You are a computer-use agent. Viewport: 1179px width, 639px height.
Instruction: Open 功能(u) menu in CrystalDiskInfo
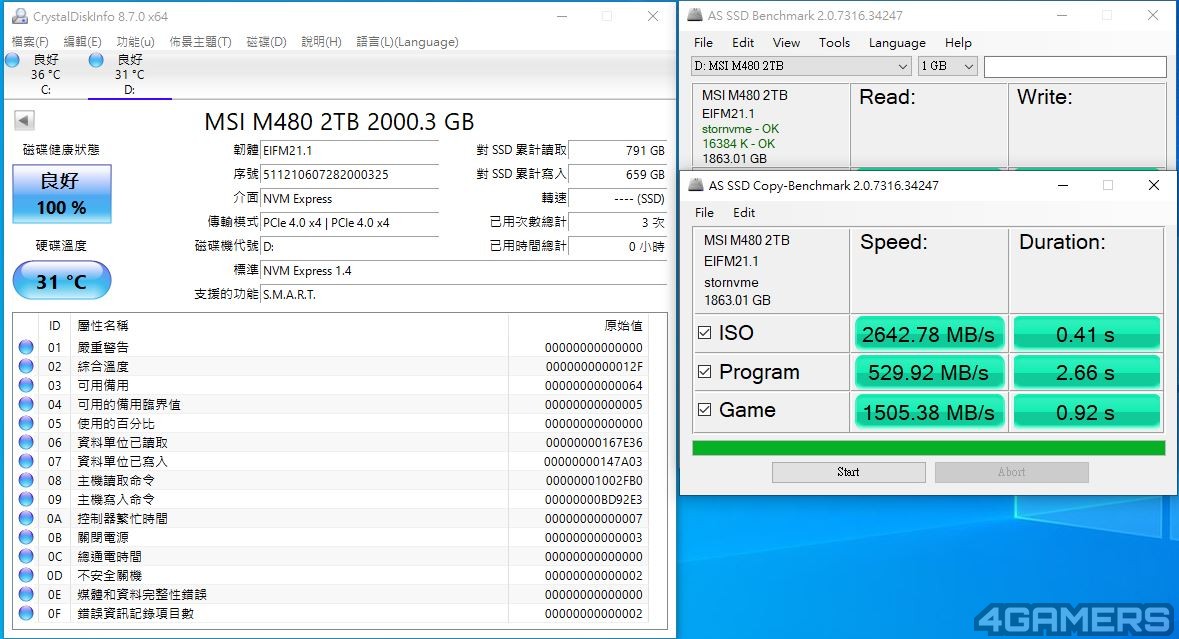pos(135,41)
